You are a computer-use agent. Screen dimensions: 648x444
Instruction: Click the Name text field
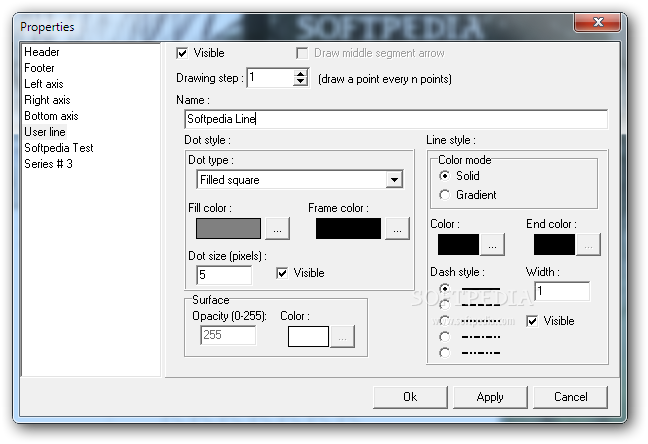coord(396,119)
